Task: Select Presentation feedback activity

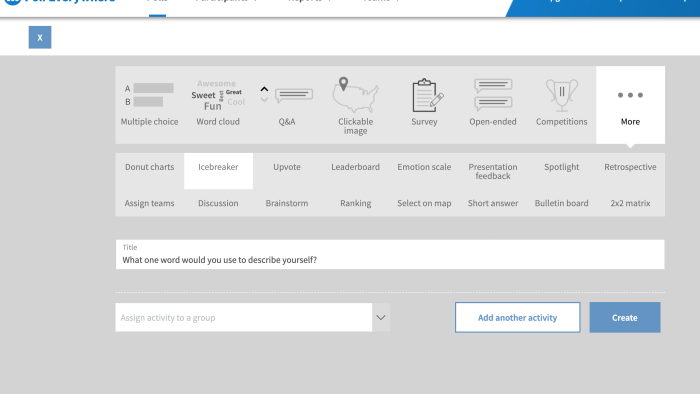Action: coord(493,171)
